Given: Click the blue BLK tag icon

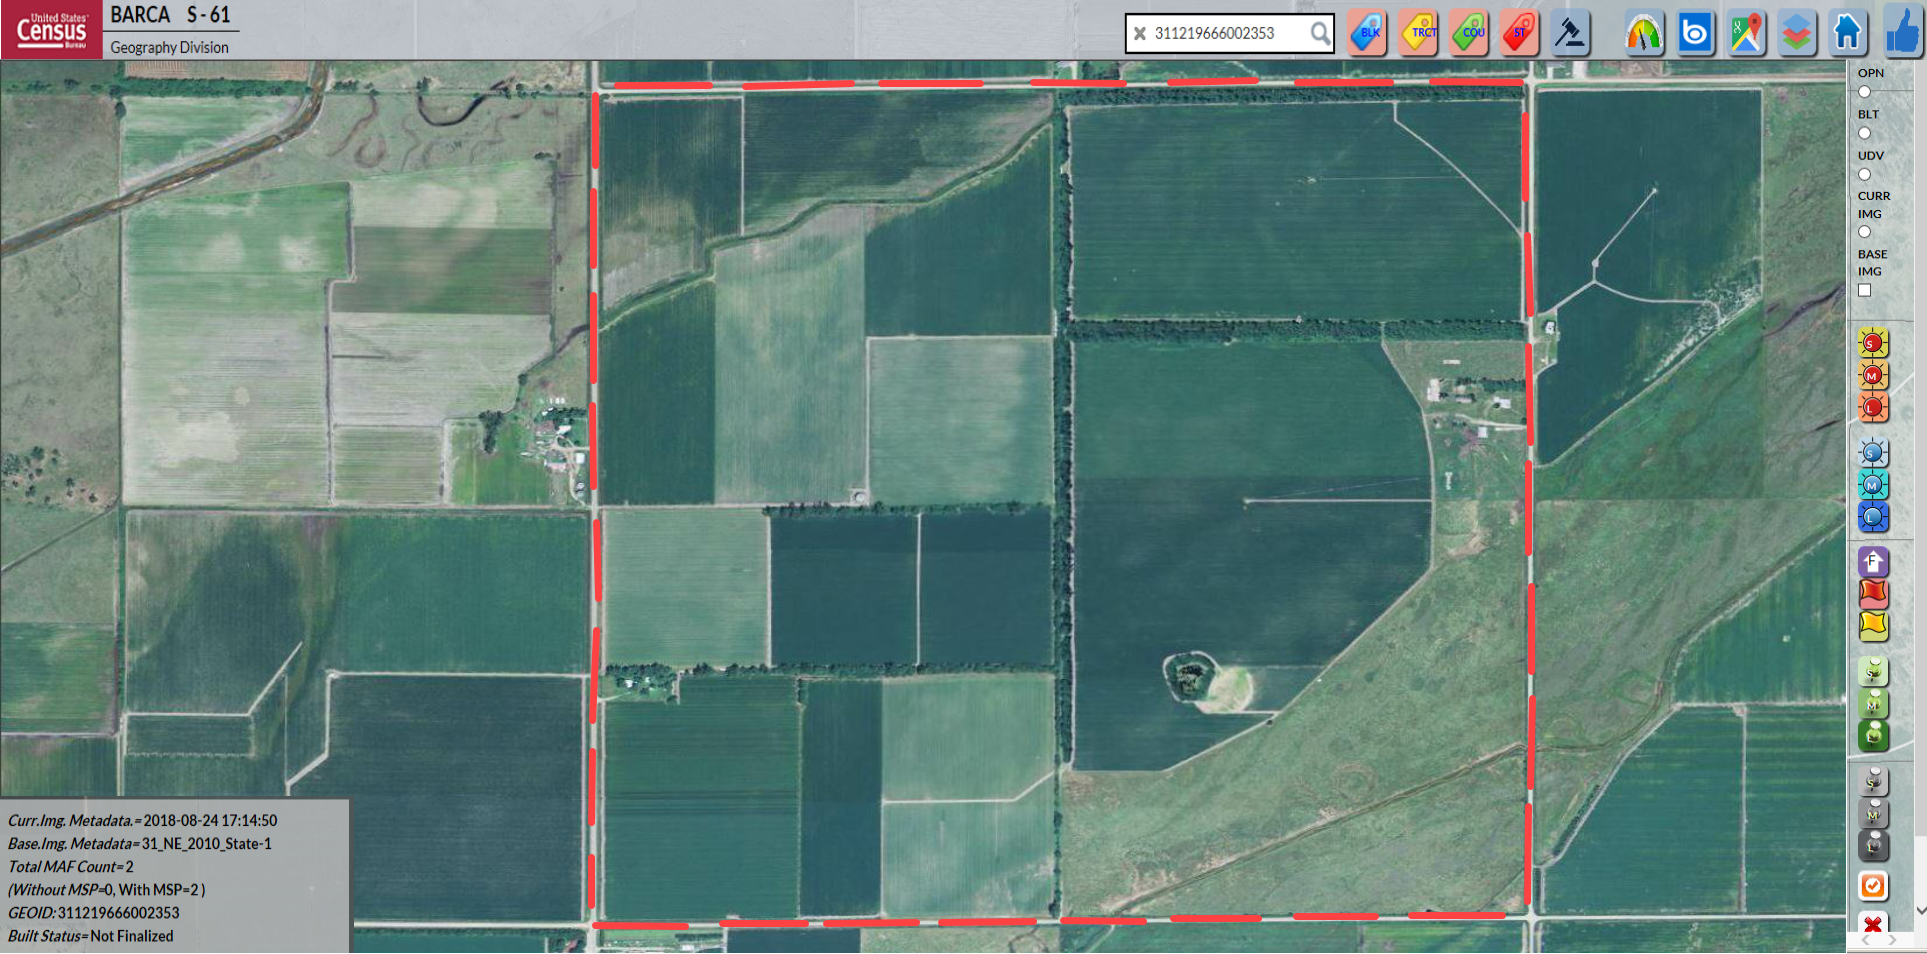Looking at the screenshot, I should pos(1367,33).
